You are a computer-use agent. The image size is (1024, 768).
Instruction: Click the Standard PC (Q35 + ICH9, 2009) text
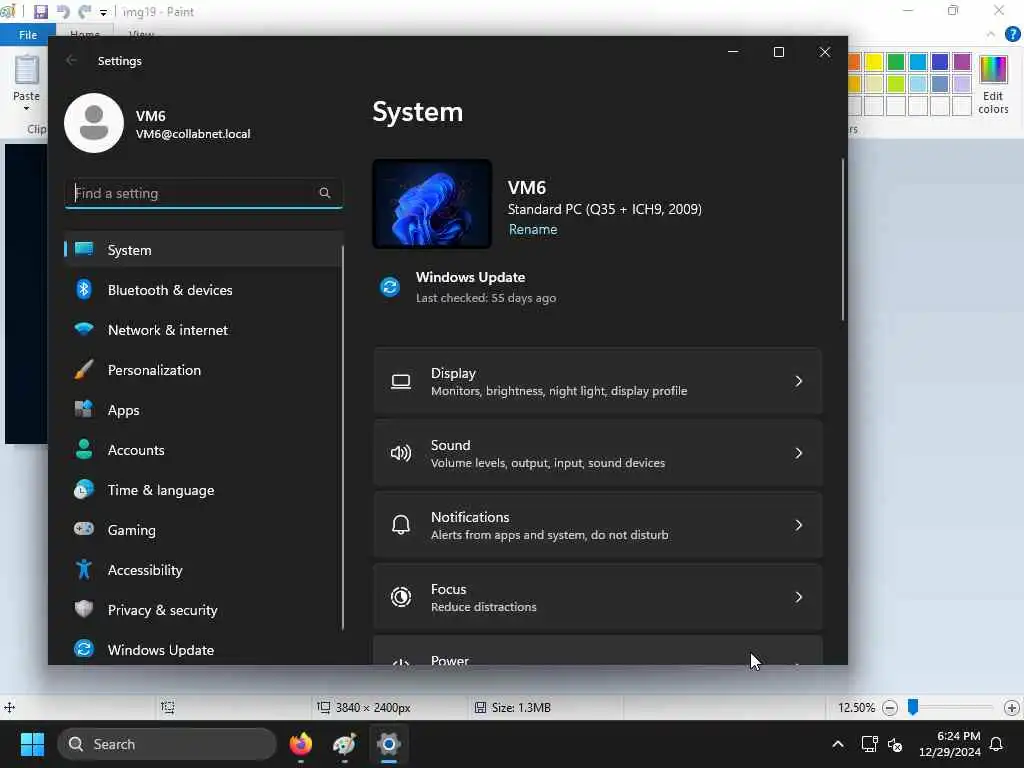(x=605, y=209)
